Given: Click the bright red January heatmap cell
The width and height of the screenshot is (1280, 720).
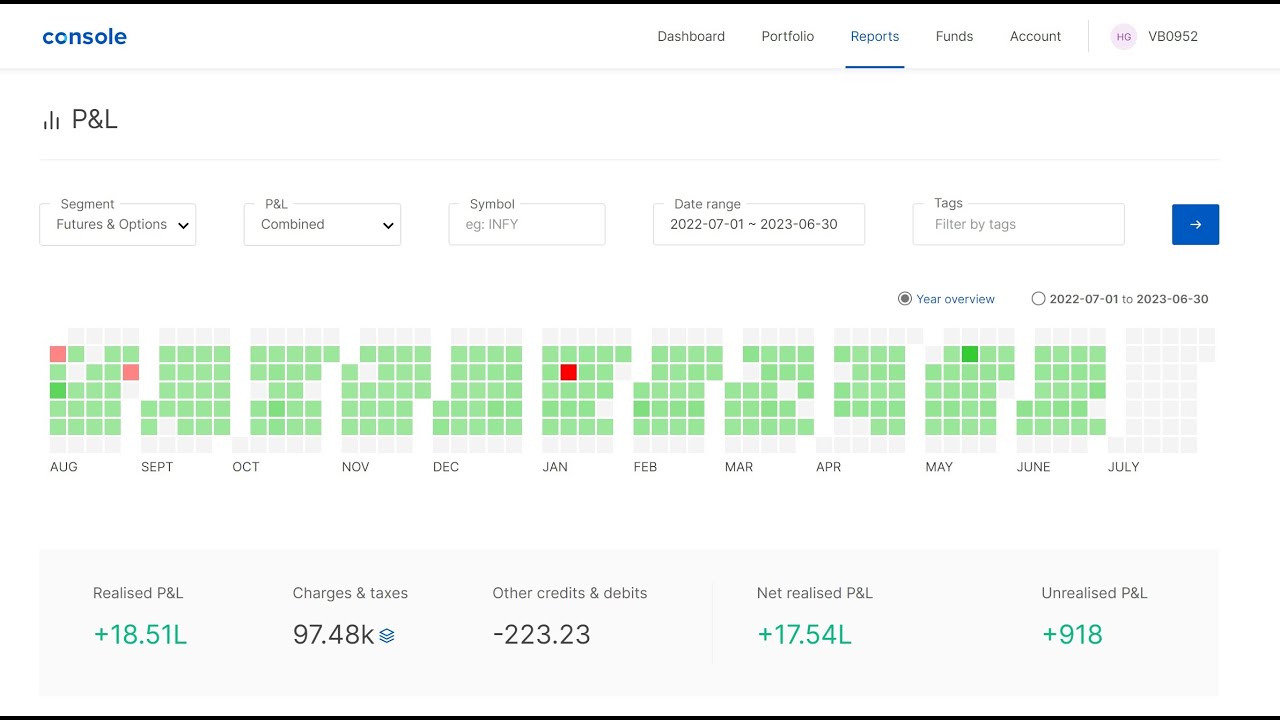Looking at the screenshot, I should pyautogui.click(x=569, y=372).
